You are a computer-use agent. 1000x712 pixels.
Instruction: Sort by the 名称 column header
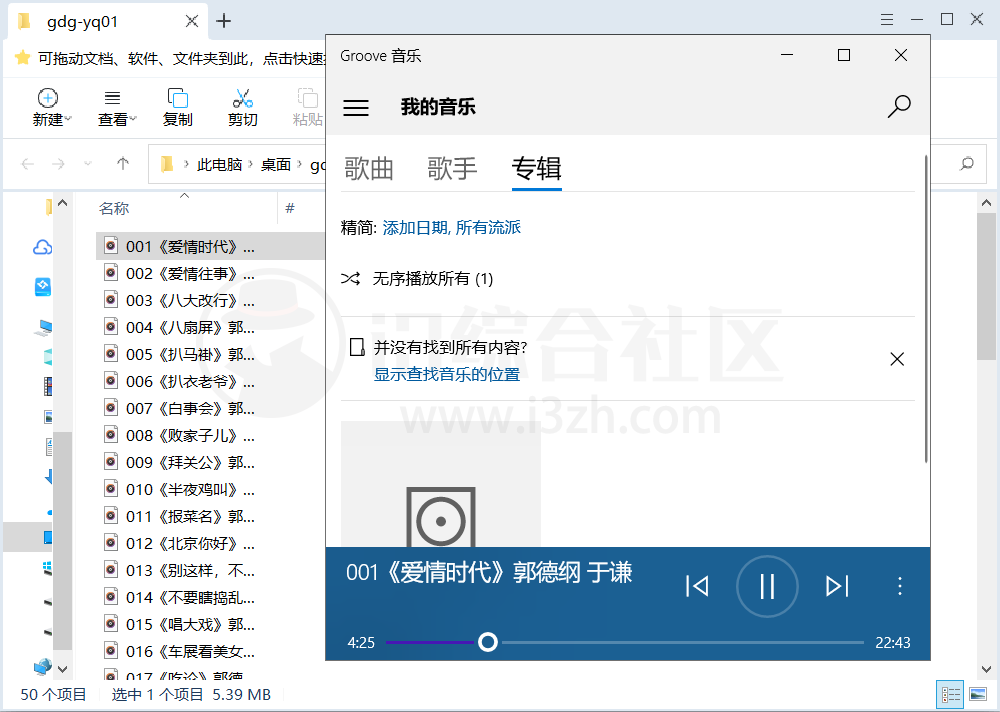[114, 208]
